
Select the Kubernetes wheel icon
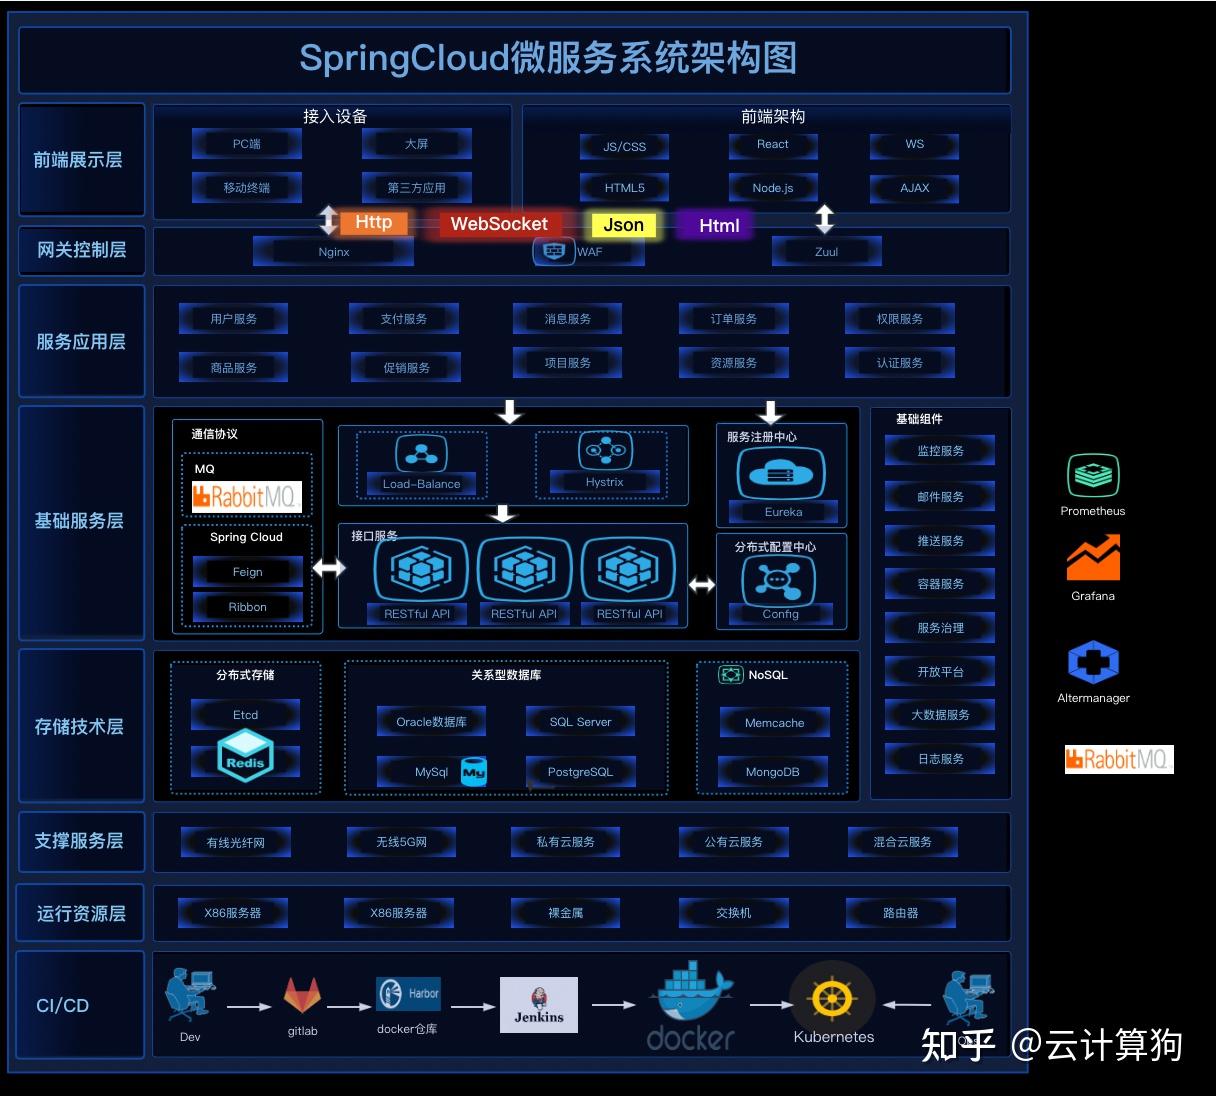(832, 998)
